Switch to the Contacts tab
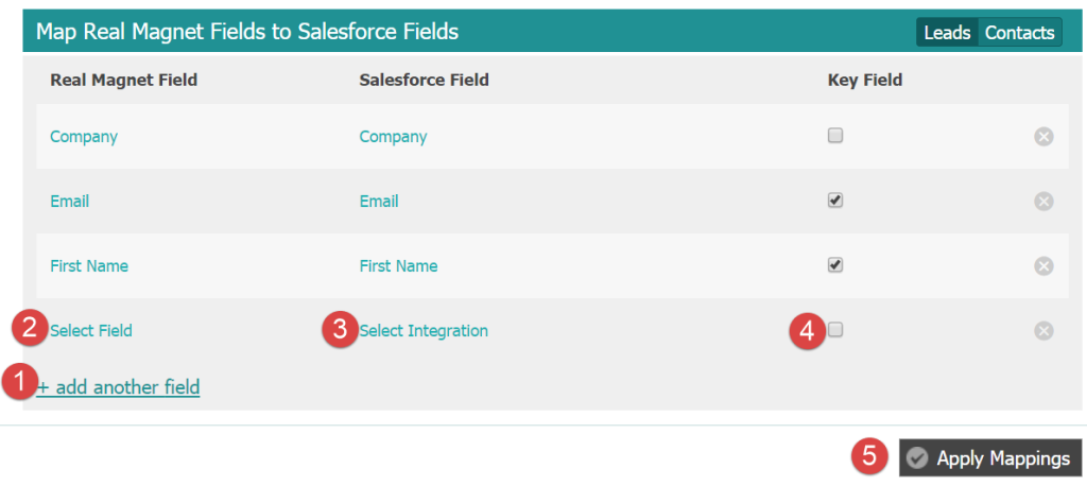 [x=1020, y=33]
